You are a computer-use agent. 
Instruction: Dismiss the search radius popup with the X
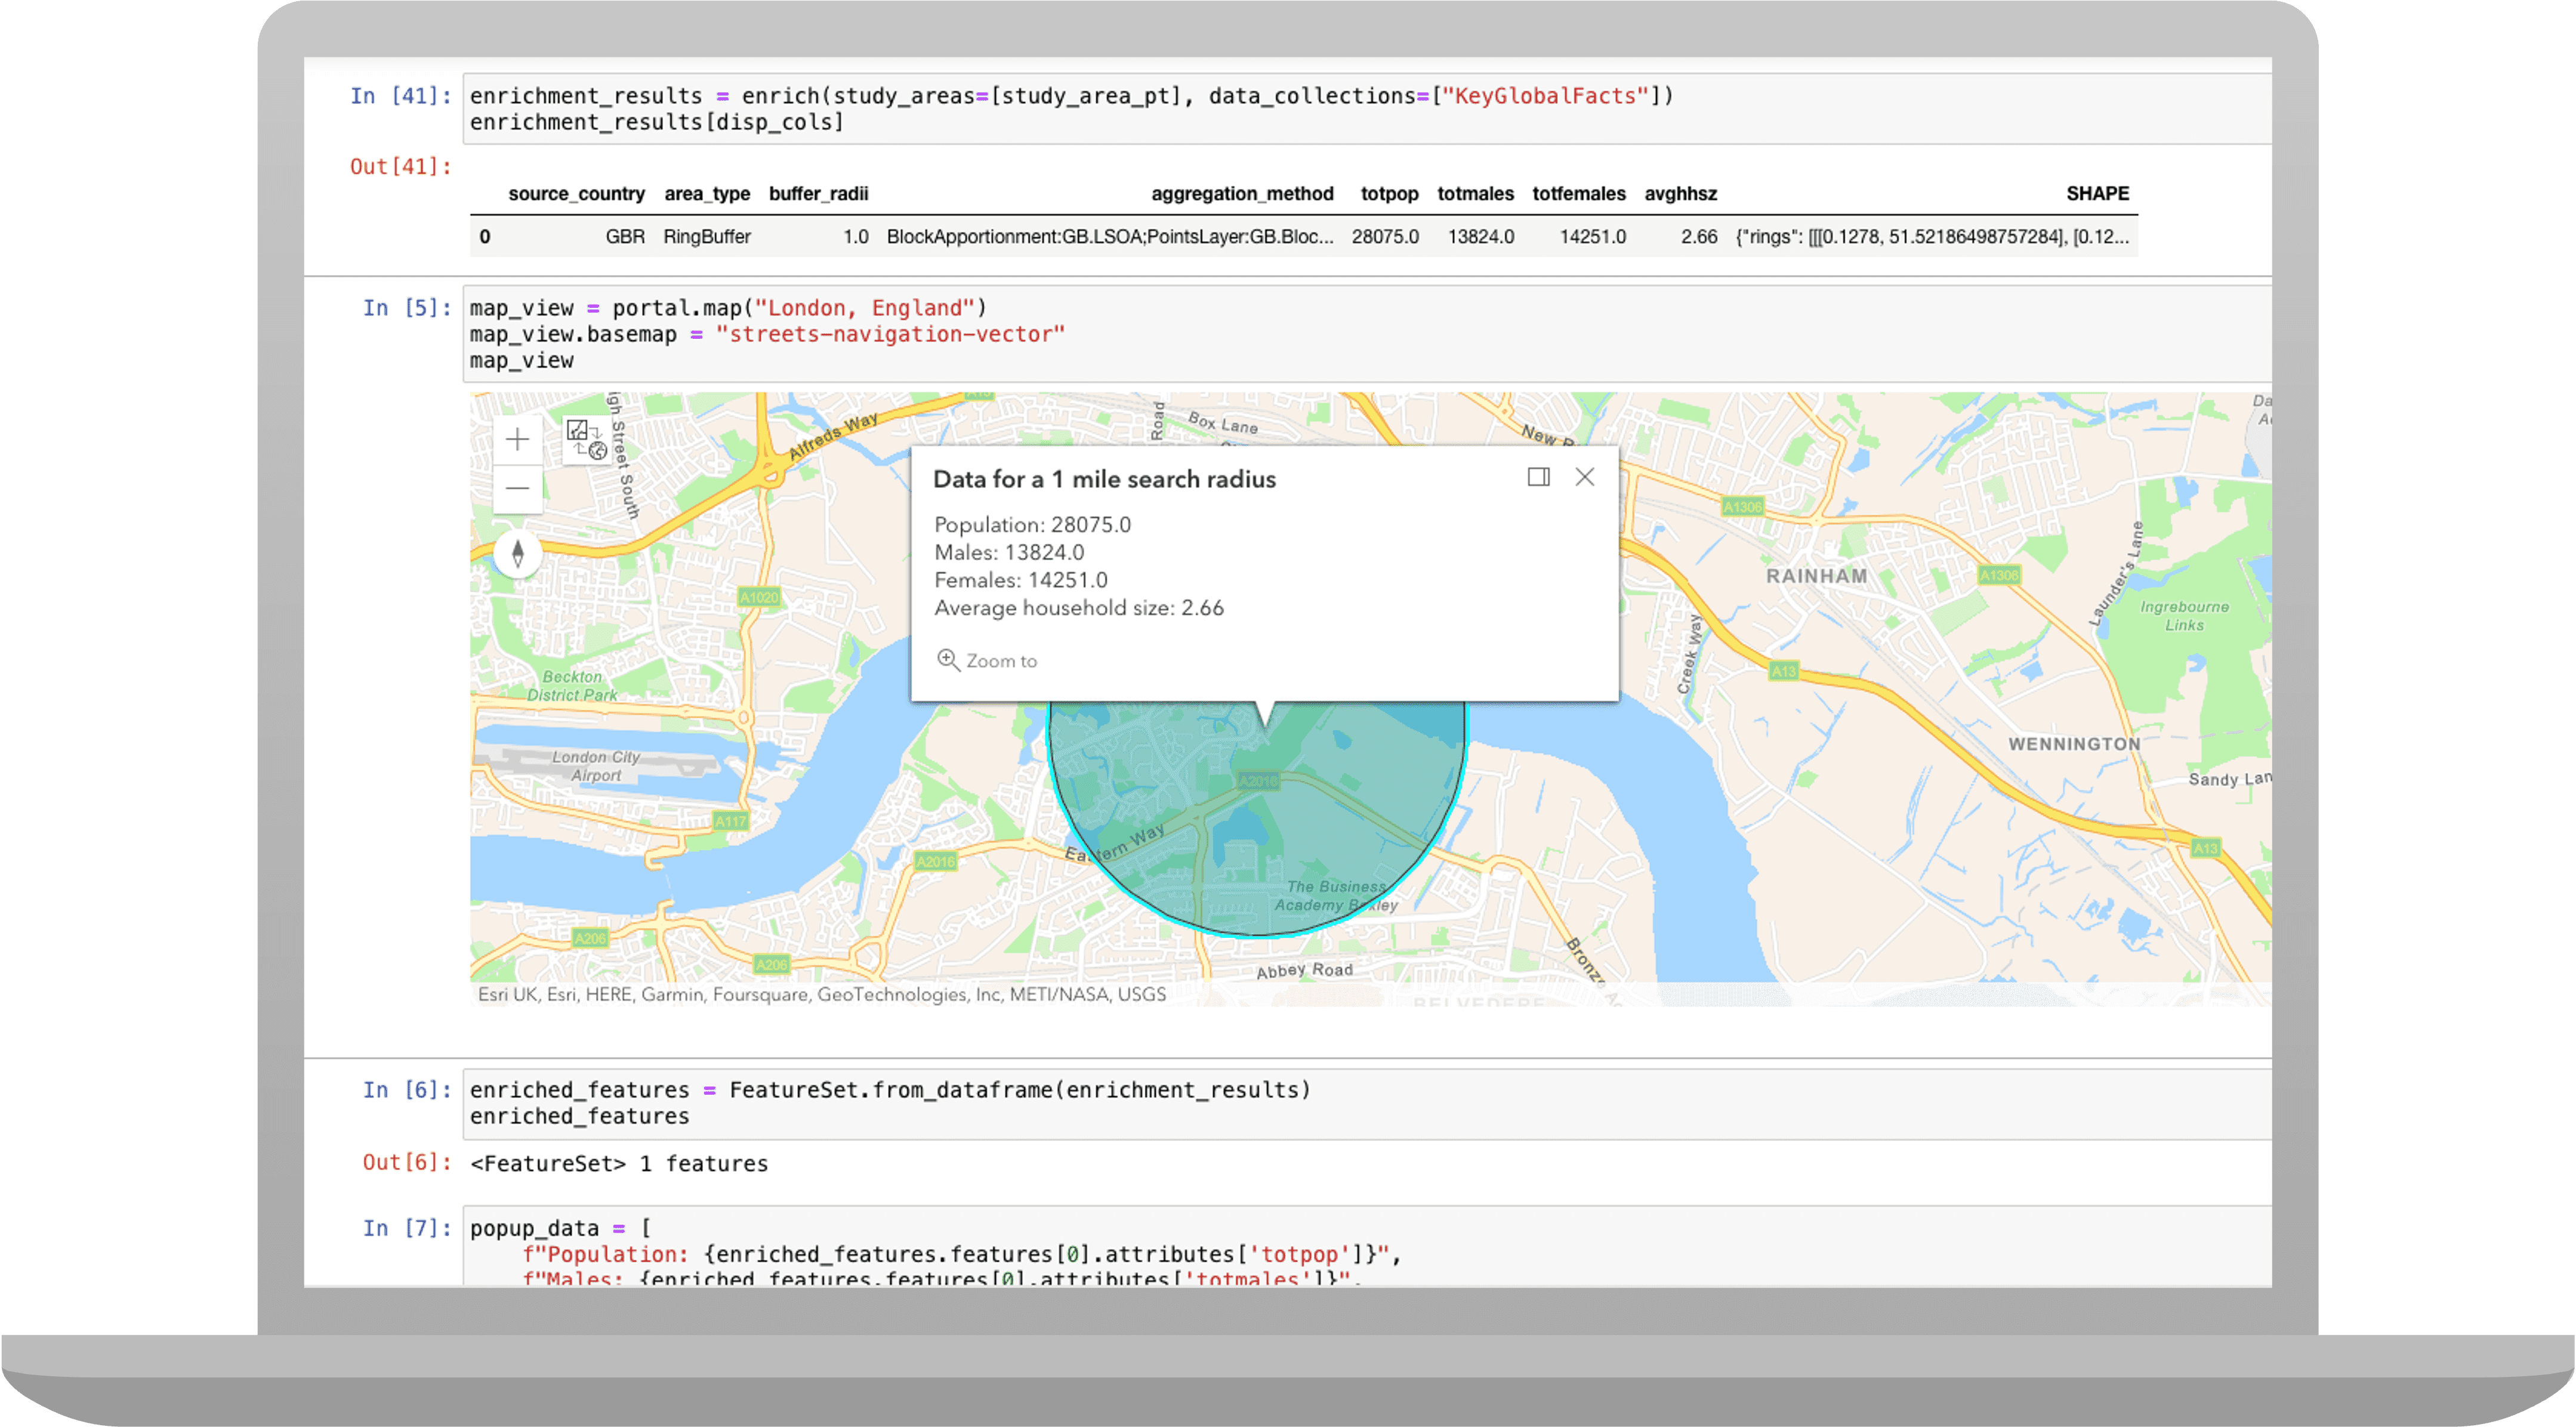tap(1585, 478)
